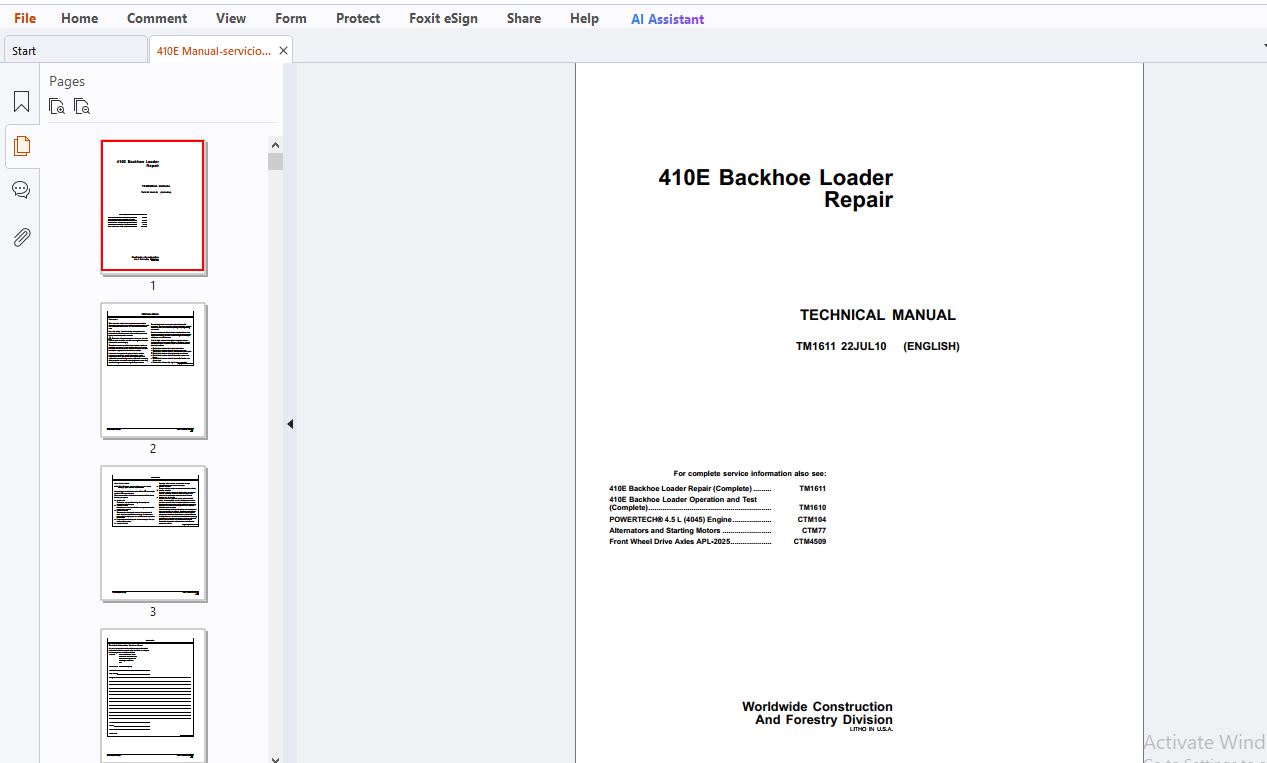Screen dimensions: 1267x763
Task: Expand the tab list dropdown arrow
Action: (x=1263, y=45)
